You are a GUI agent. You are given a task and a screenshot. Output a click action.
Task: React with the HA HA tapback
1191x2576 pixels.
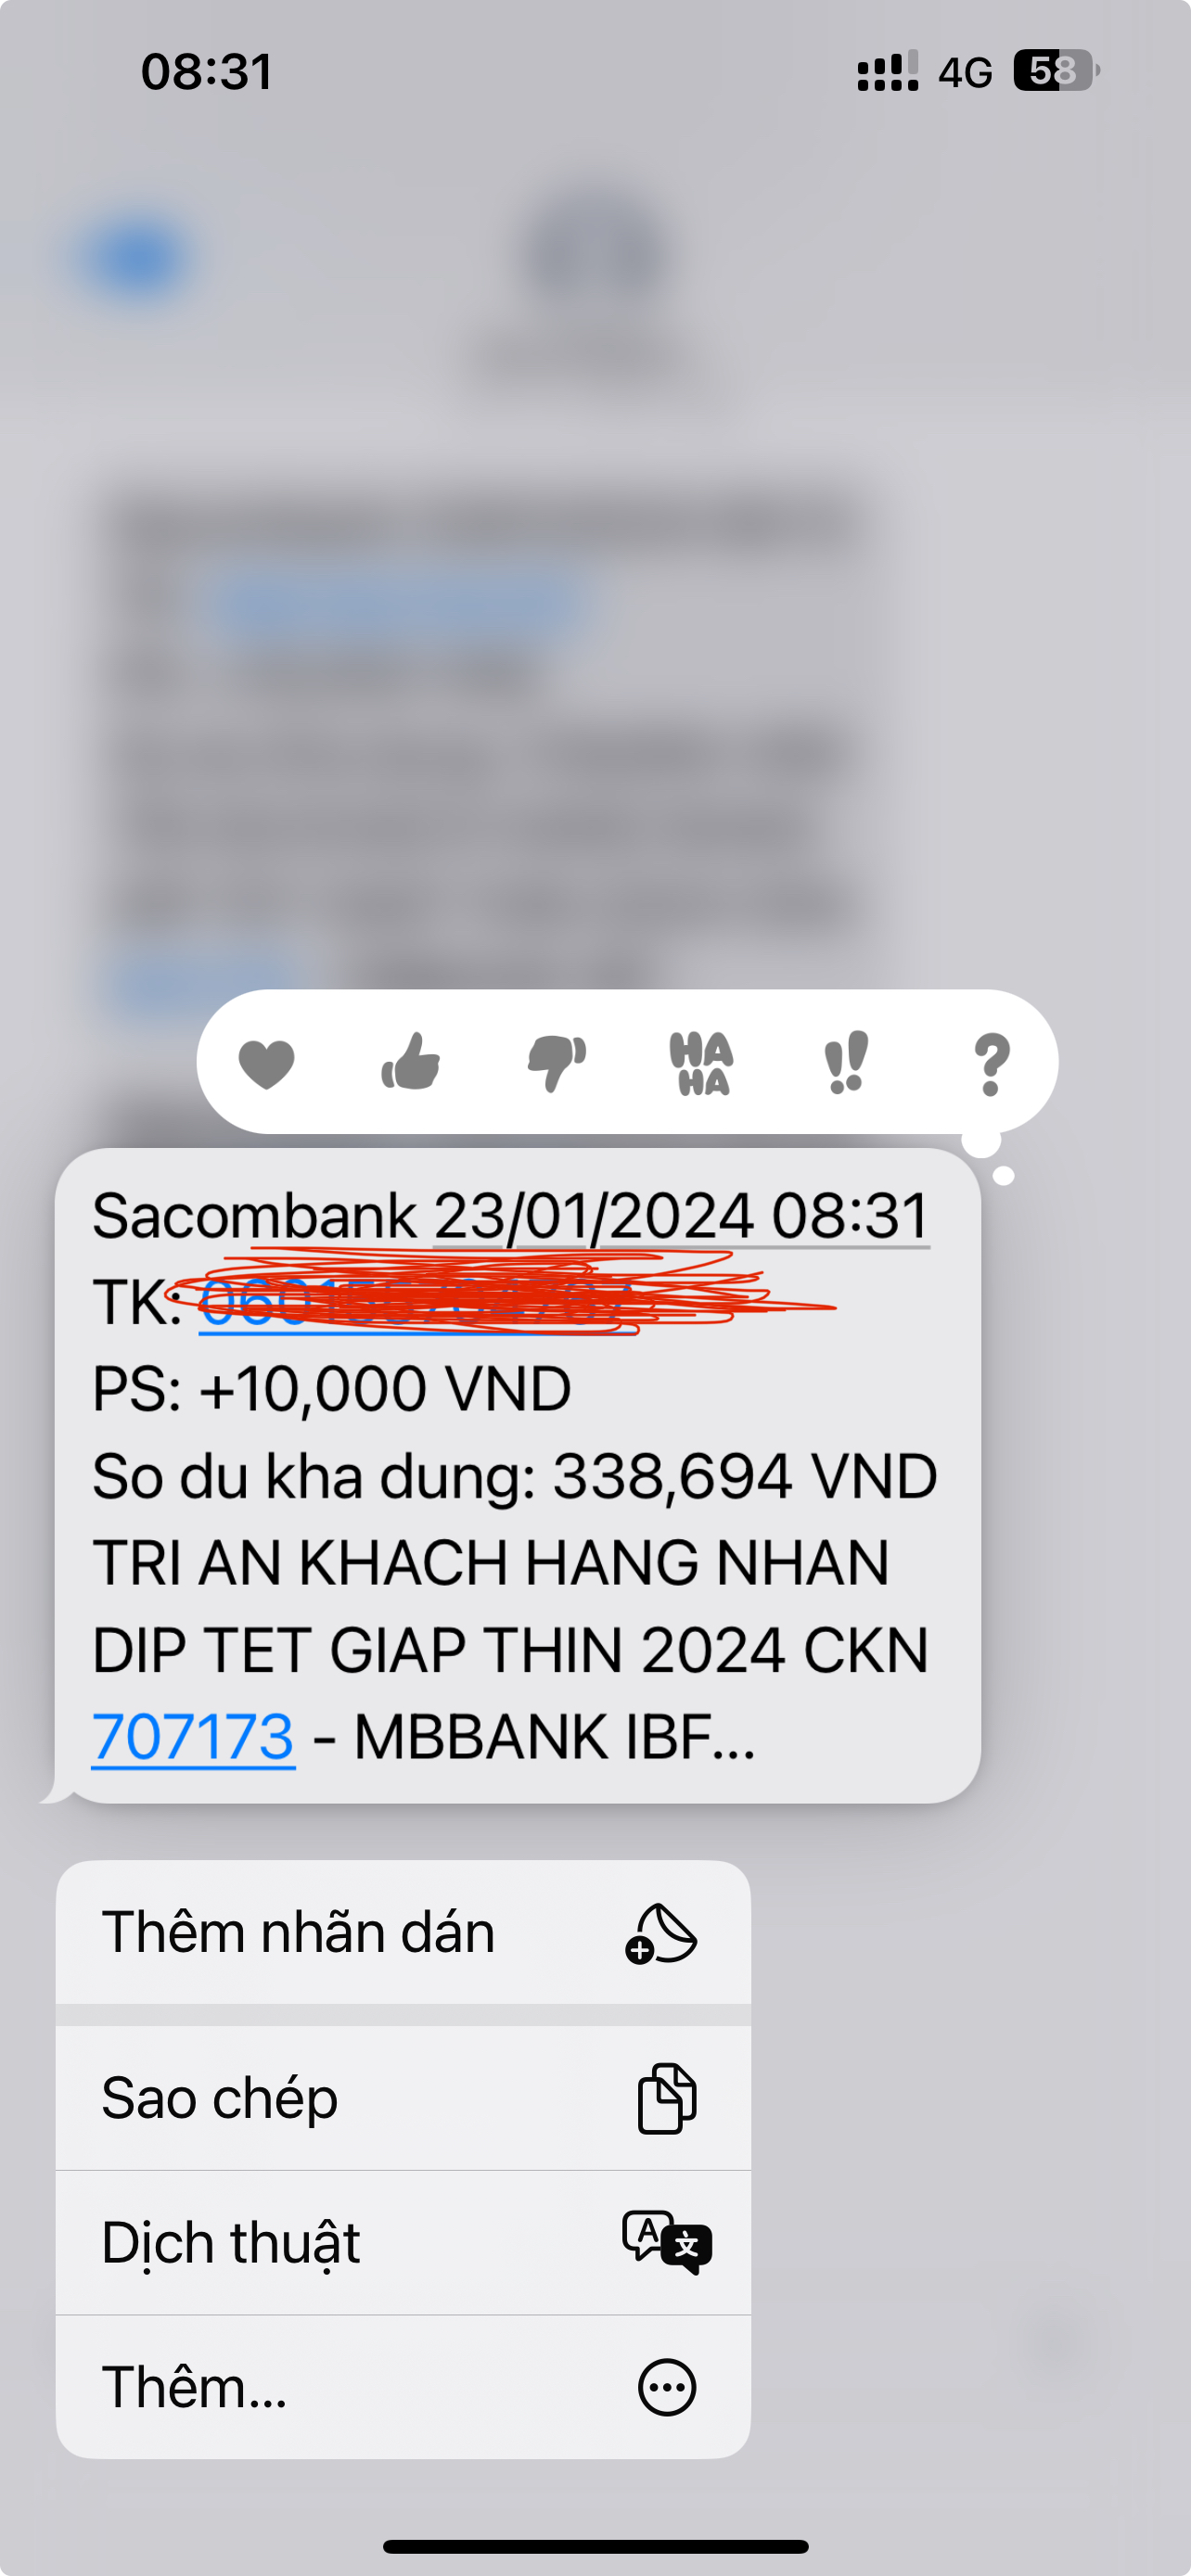[x=702, y=1063]
